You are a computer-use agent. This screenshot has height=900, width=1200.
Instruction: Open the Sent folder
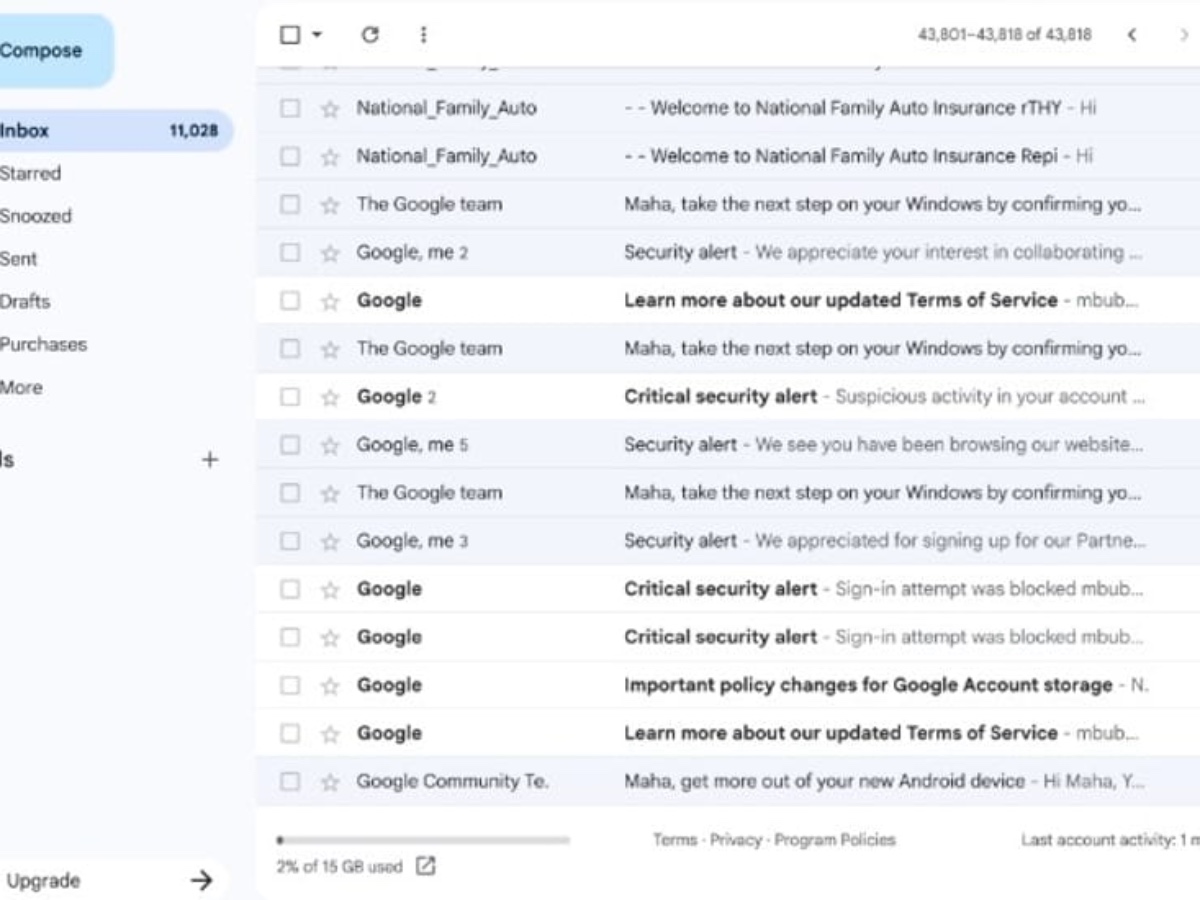(18, 258)
